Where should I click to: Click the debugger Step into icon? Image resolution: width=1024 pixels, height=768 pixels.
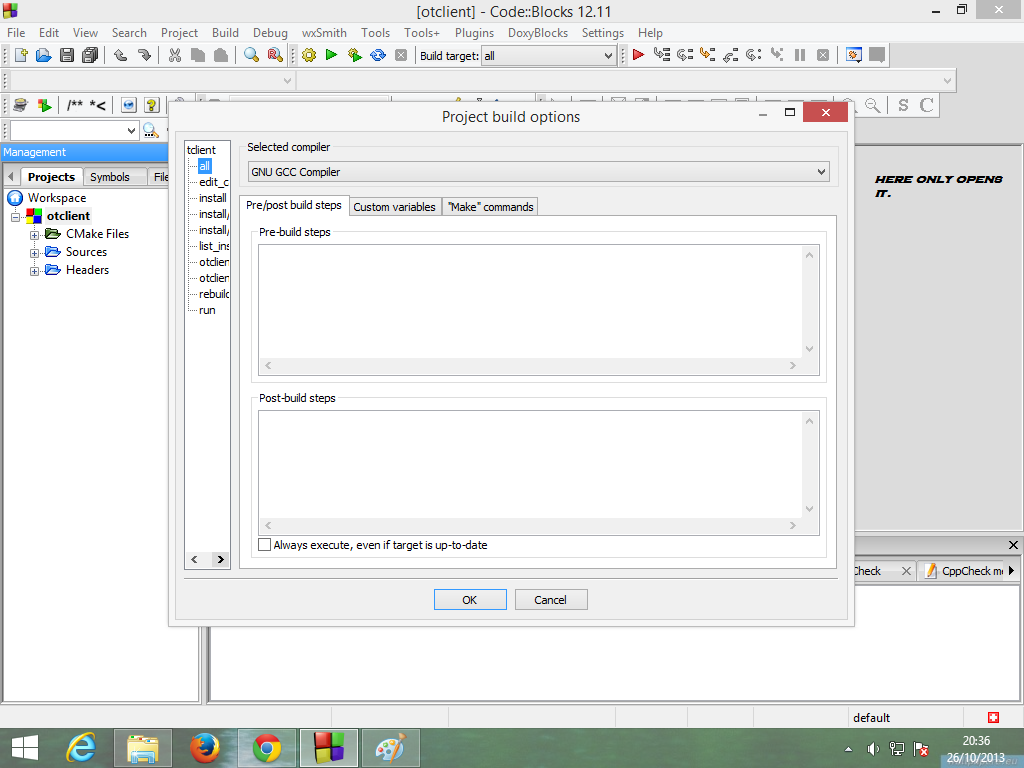(x=707, y=56)
